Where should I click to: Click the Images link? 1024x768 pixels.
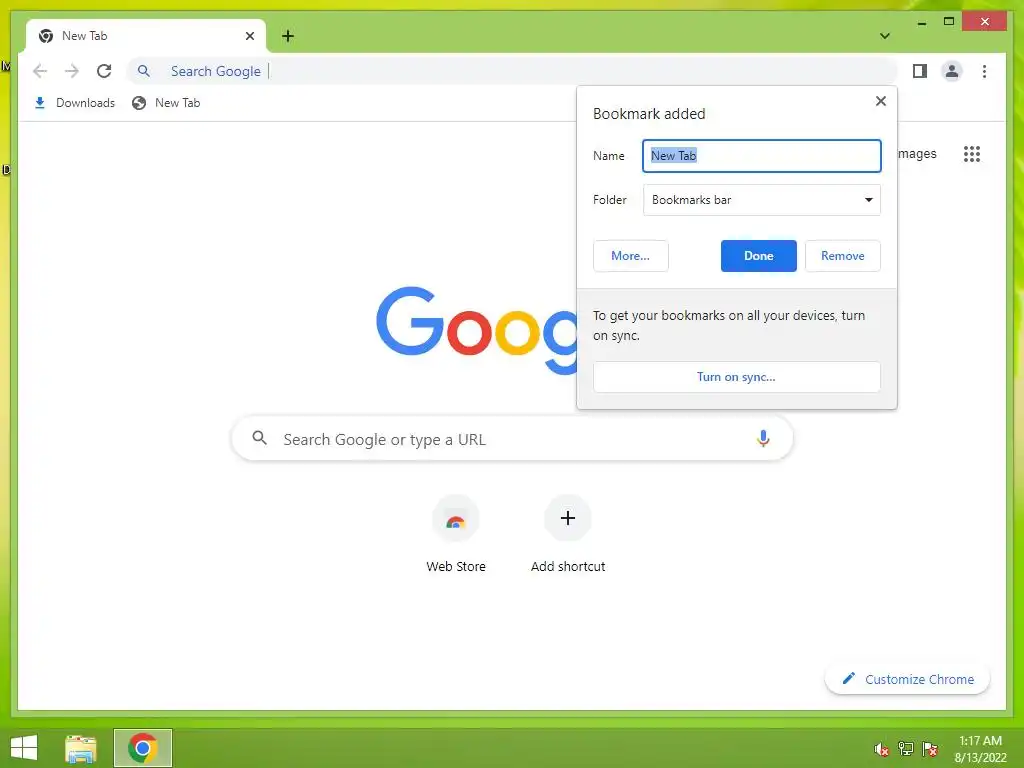[x=917, y=153]
